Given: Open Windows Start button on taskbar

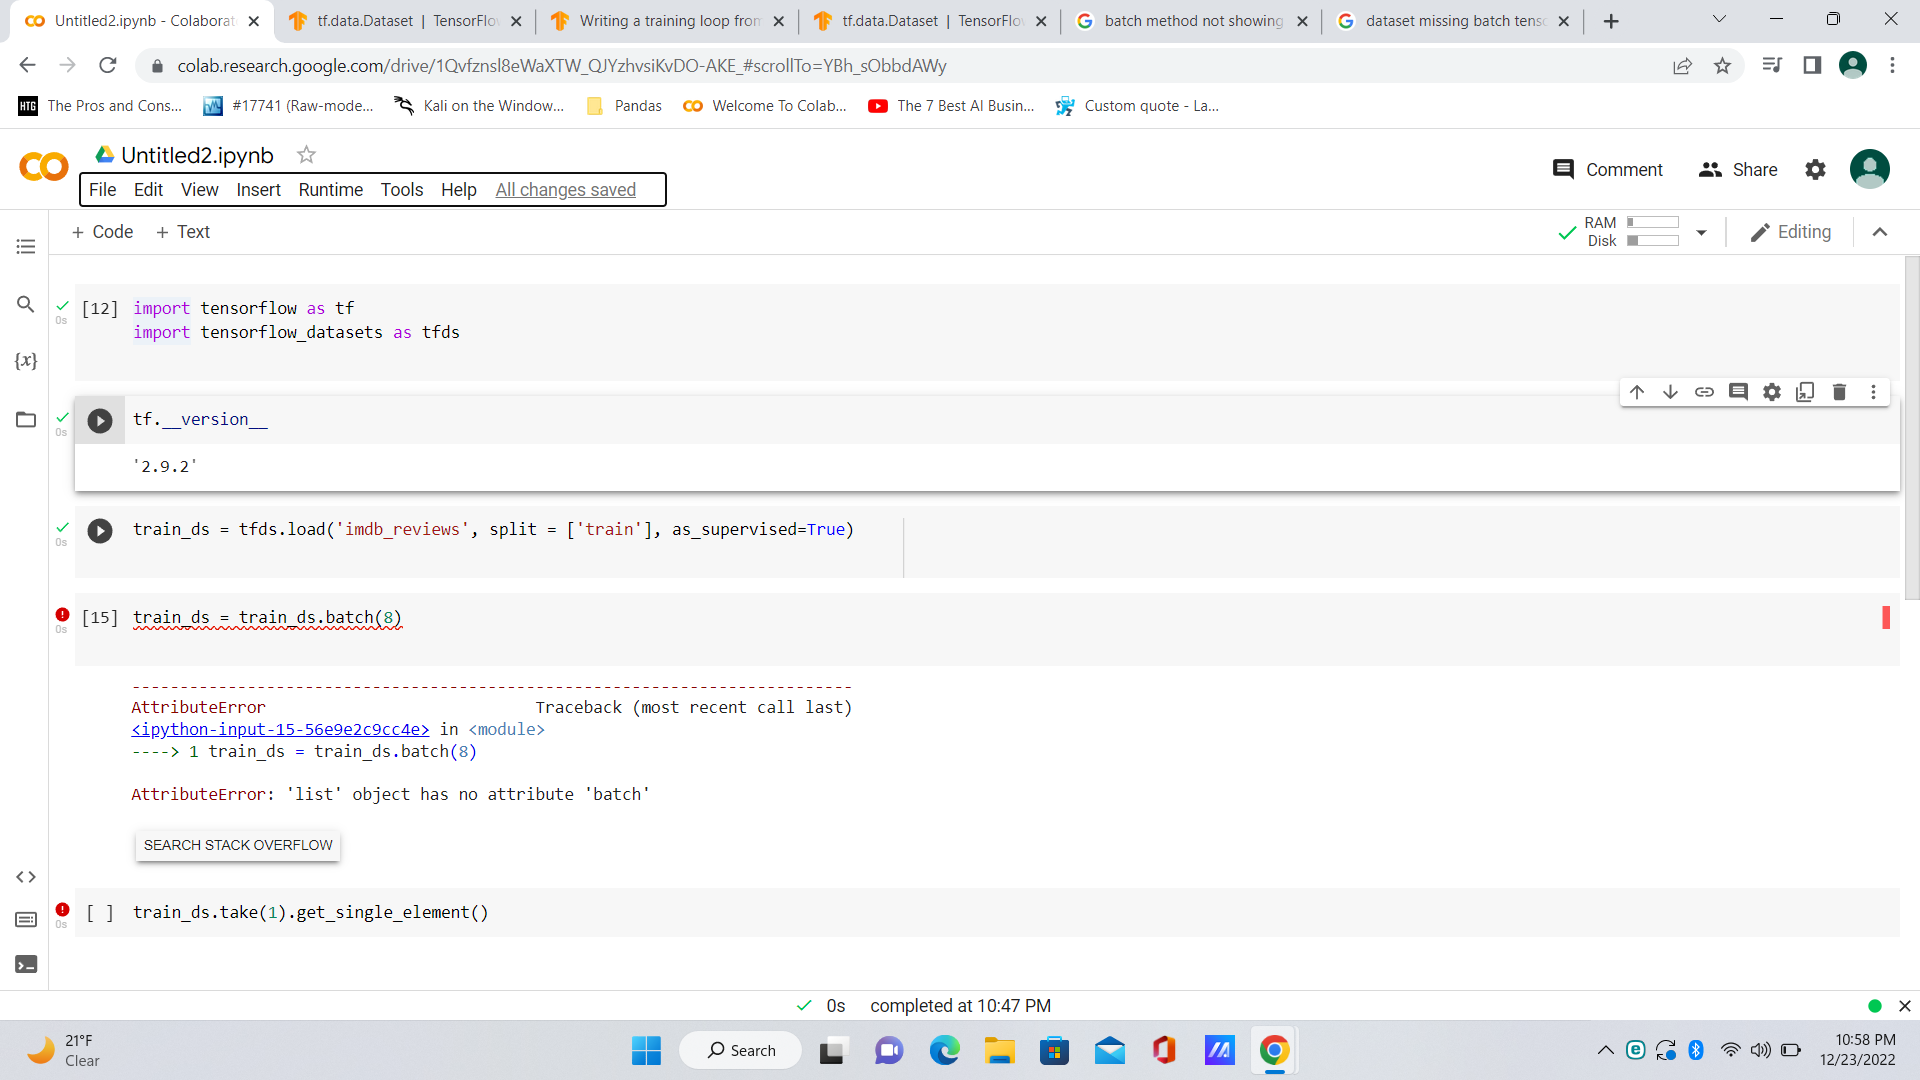Looking at the screenshot, I should pyautogui.click(x=646, y=1051).
